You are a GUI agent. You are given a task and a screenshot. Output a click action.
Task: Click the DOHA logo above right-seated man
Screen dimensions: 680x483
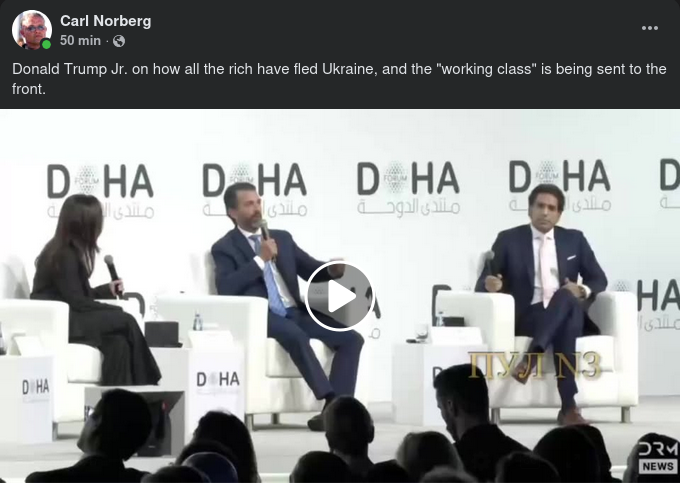560,185
